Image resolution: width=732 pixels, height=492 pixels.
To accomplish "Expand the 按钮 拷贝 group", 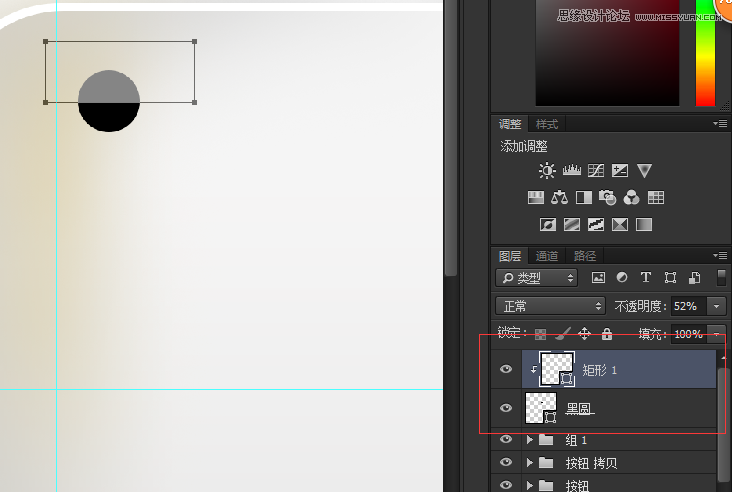I will point(529,462).
